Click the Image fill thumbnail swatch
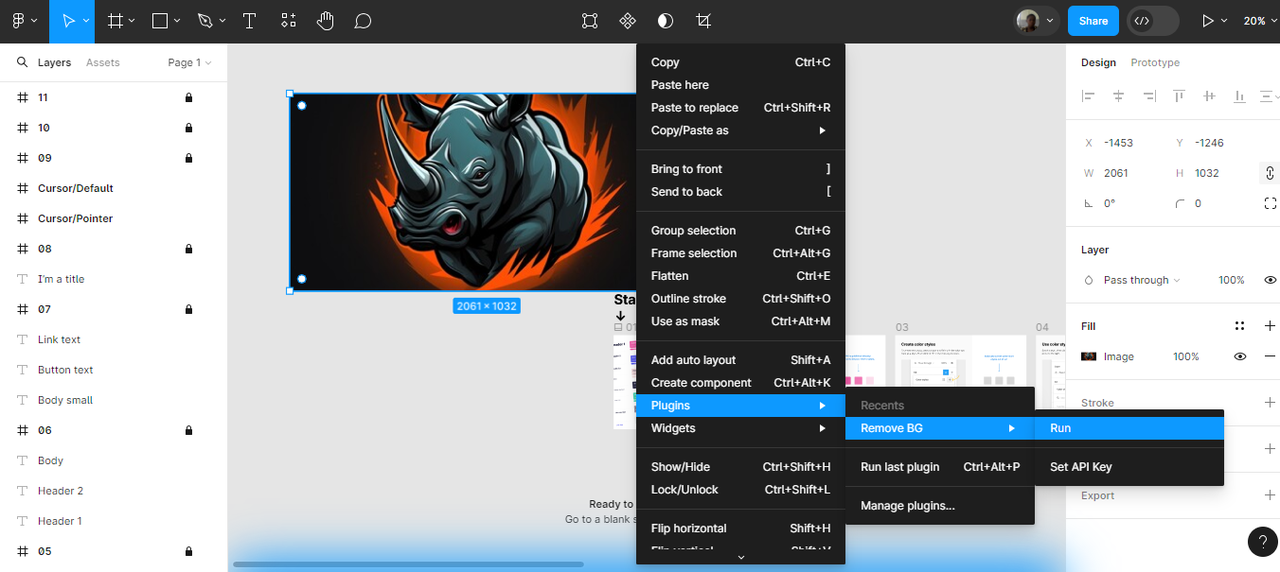 [1089, 356]
